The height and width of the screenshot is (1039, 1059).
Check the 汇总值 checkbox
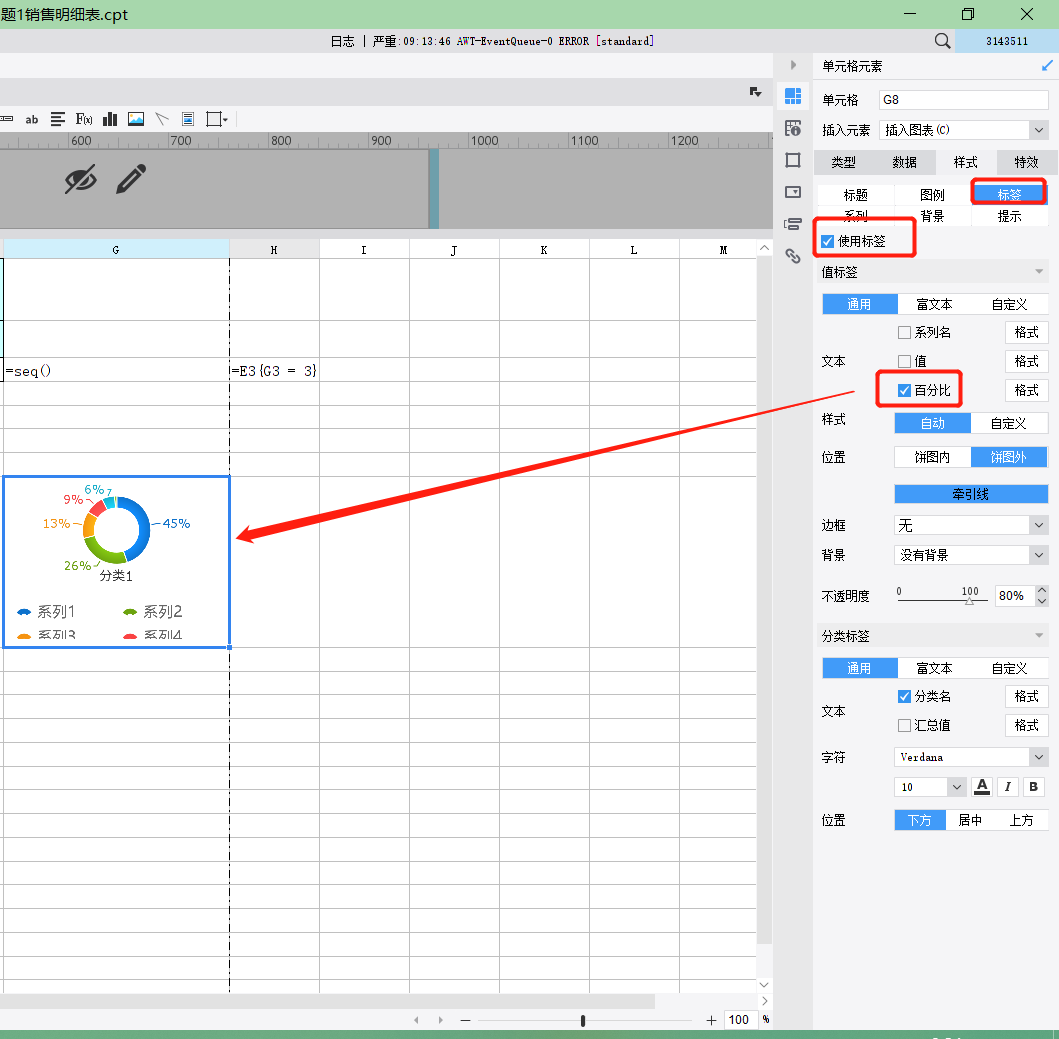click(904, 726)
